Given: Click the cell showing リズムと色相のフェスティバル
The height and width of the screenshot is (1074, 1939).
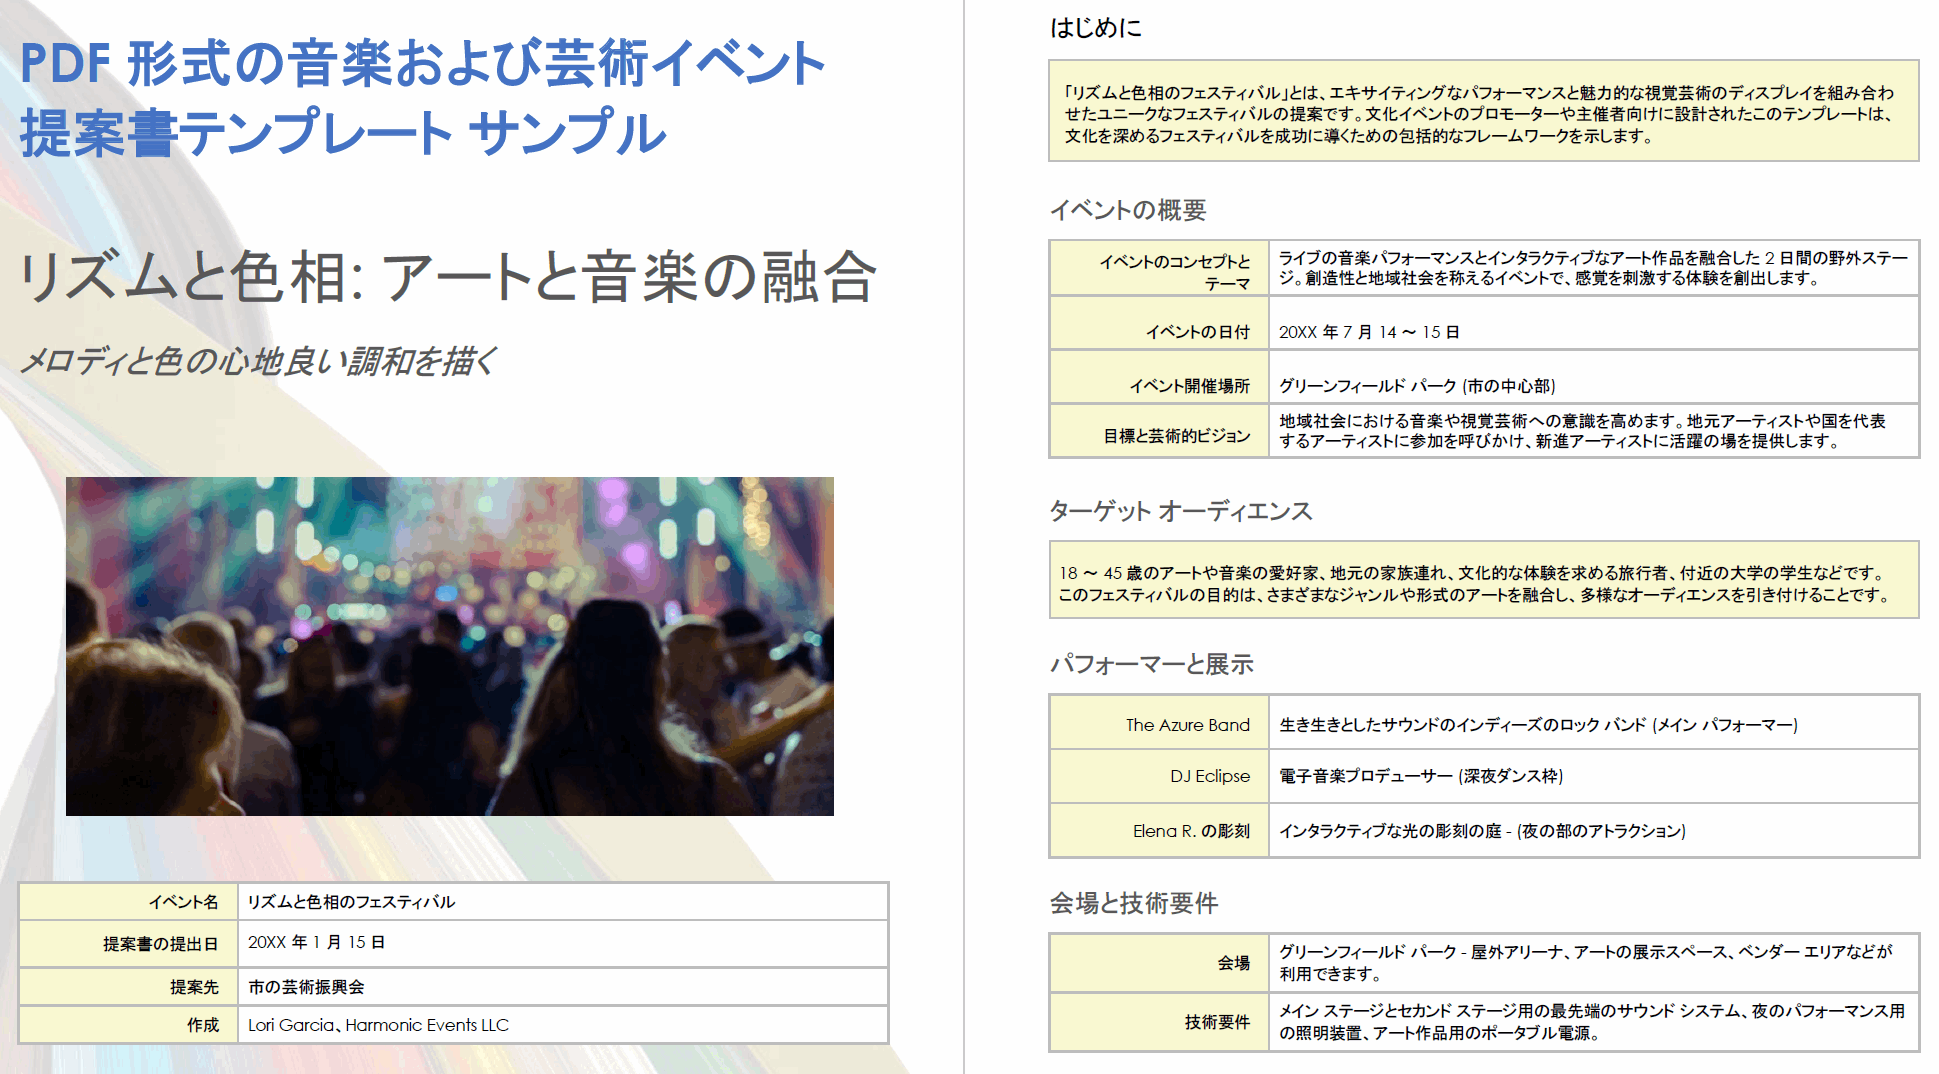Looking at the screenshot, I should 351,901.
